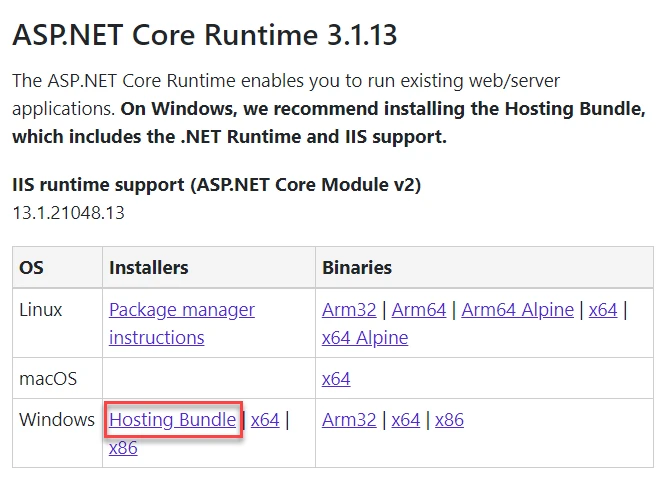The image size is (662, 478).
Task: Download the Windows x64 binaries
Action: click(405, 420)
